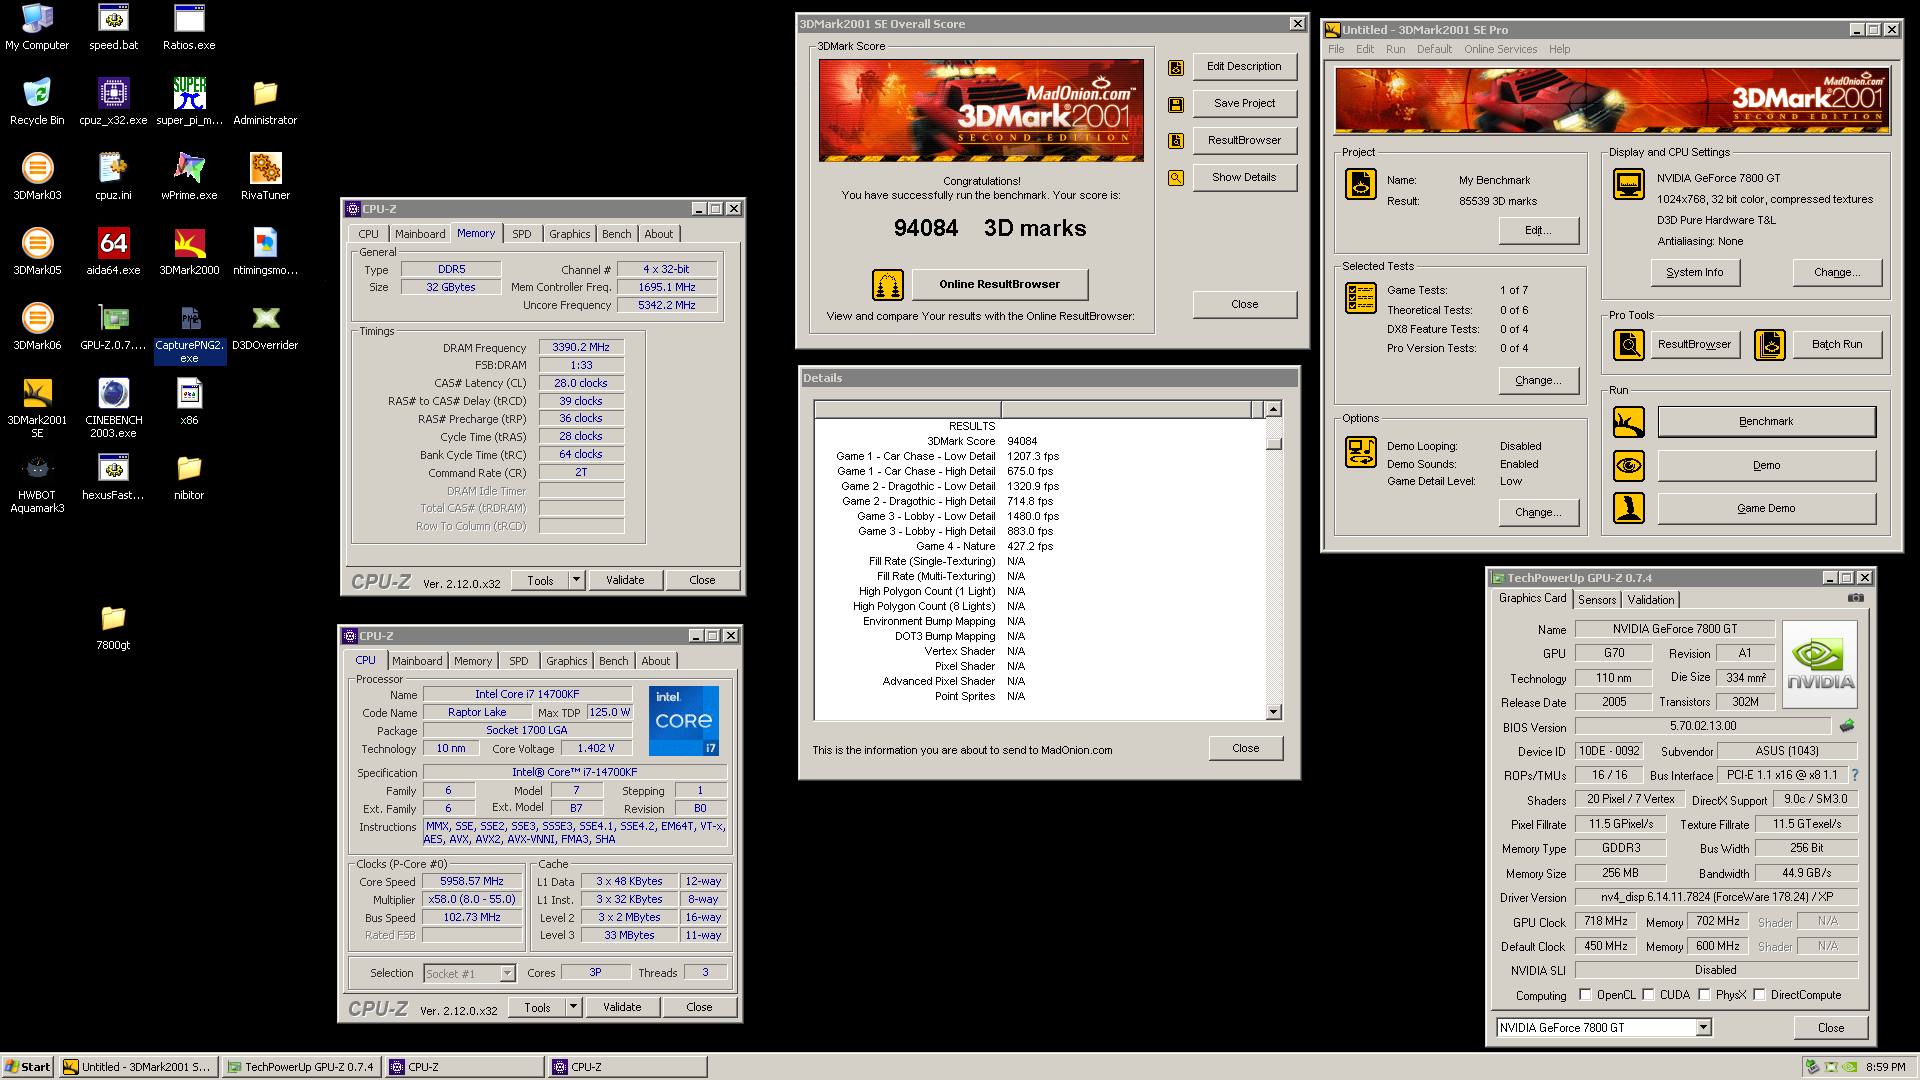Open the Sensors tab in GPU-Z
Image resolution: width=1920 pixels, height=1080 pixels.
1597,600
